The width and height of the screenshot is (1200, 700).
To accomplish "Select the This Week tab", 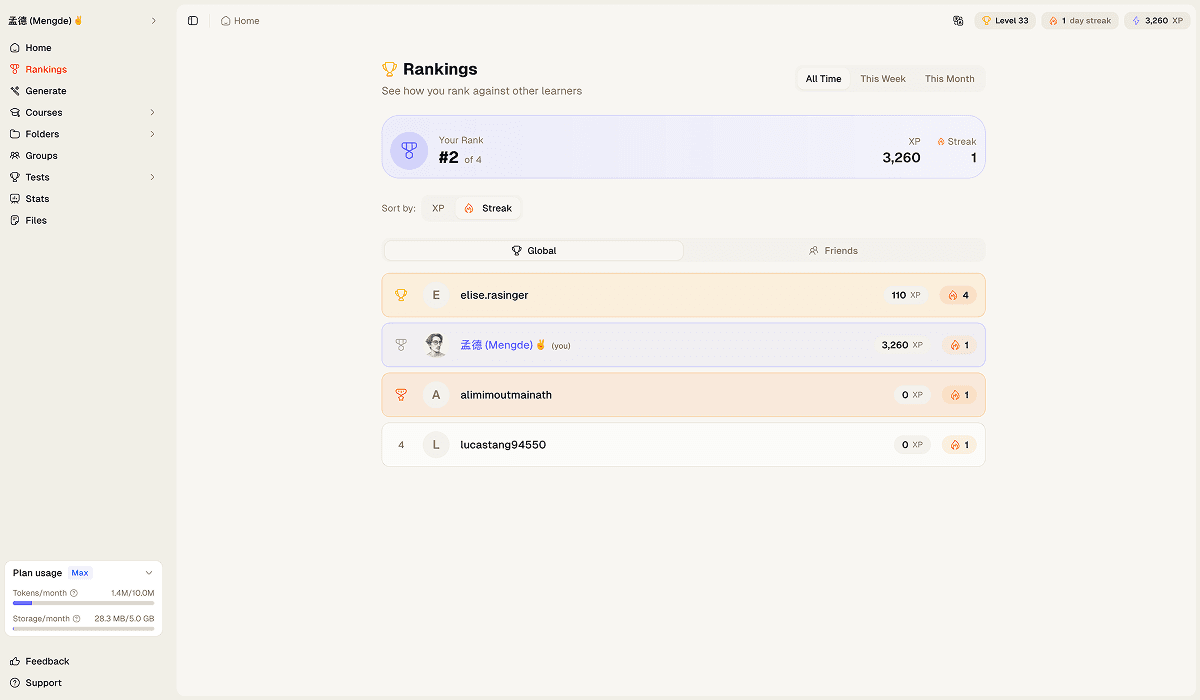I will (x=883, y=78).
